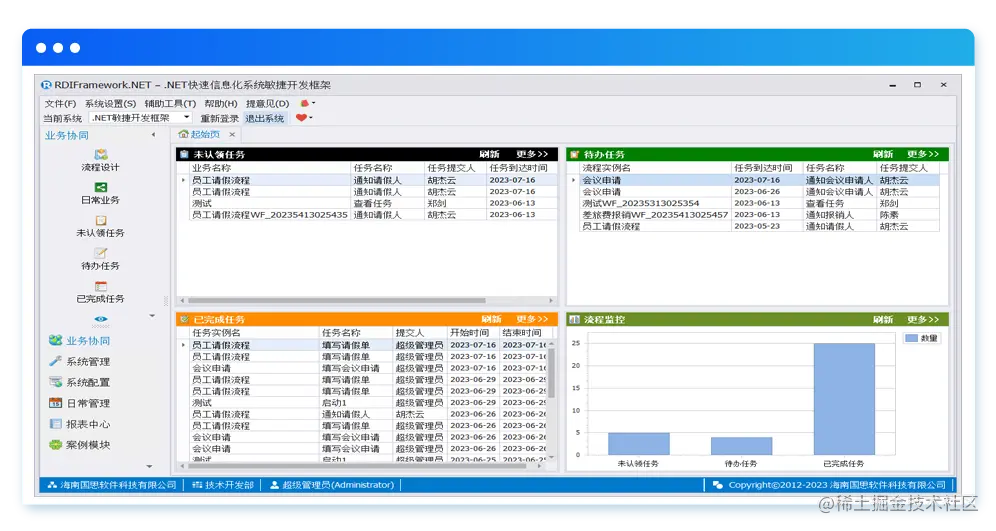Click the 开始时间 column header

tap(473, 332)
